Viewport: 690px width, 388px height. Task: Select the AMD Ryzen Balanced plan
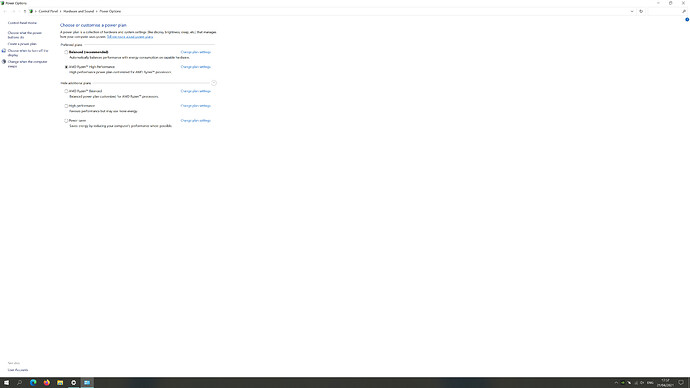(66, 91)
